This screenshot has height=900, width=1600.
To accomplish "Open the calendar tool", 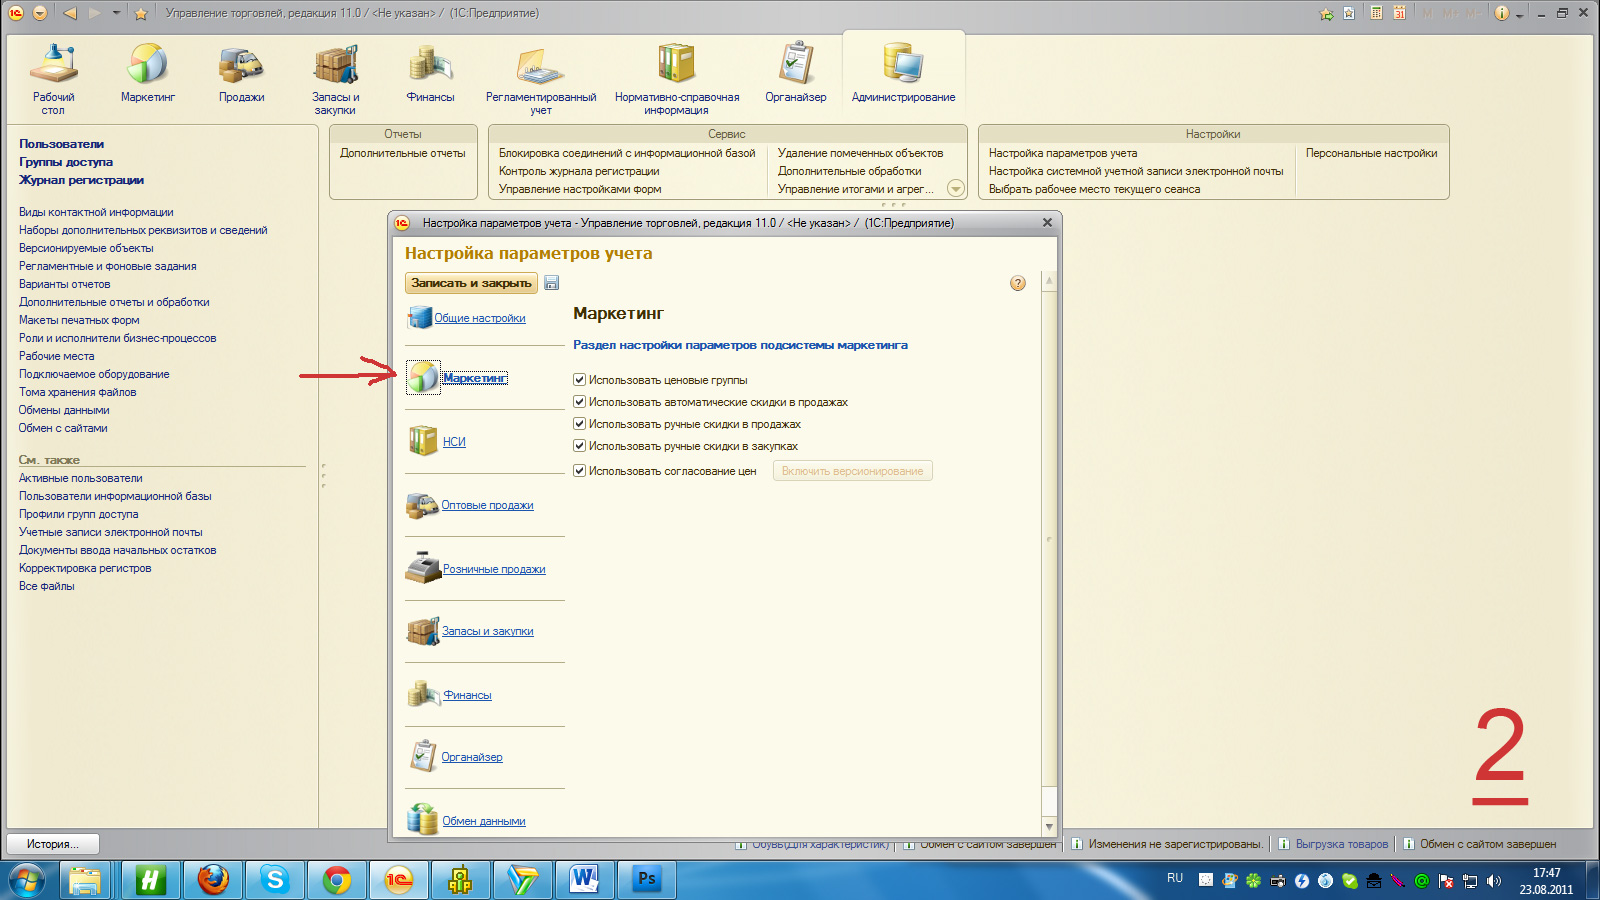I will click(x=1399, y=13).
